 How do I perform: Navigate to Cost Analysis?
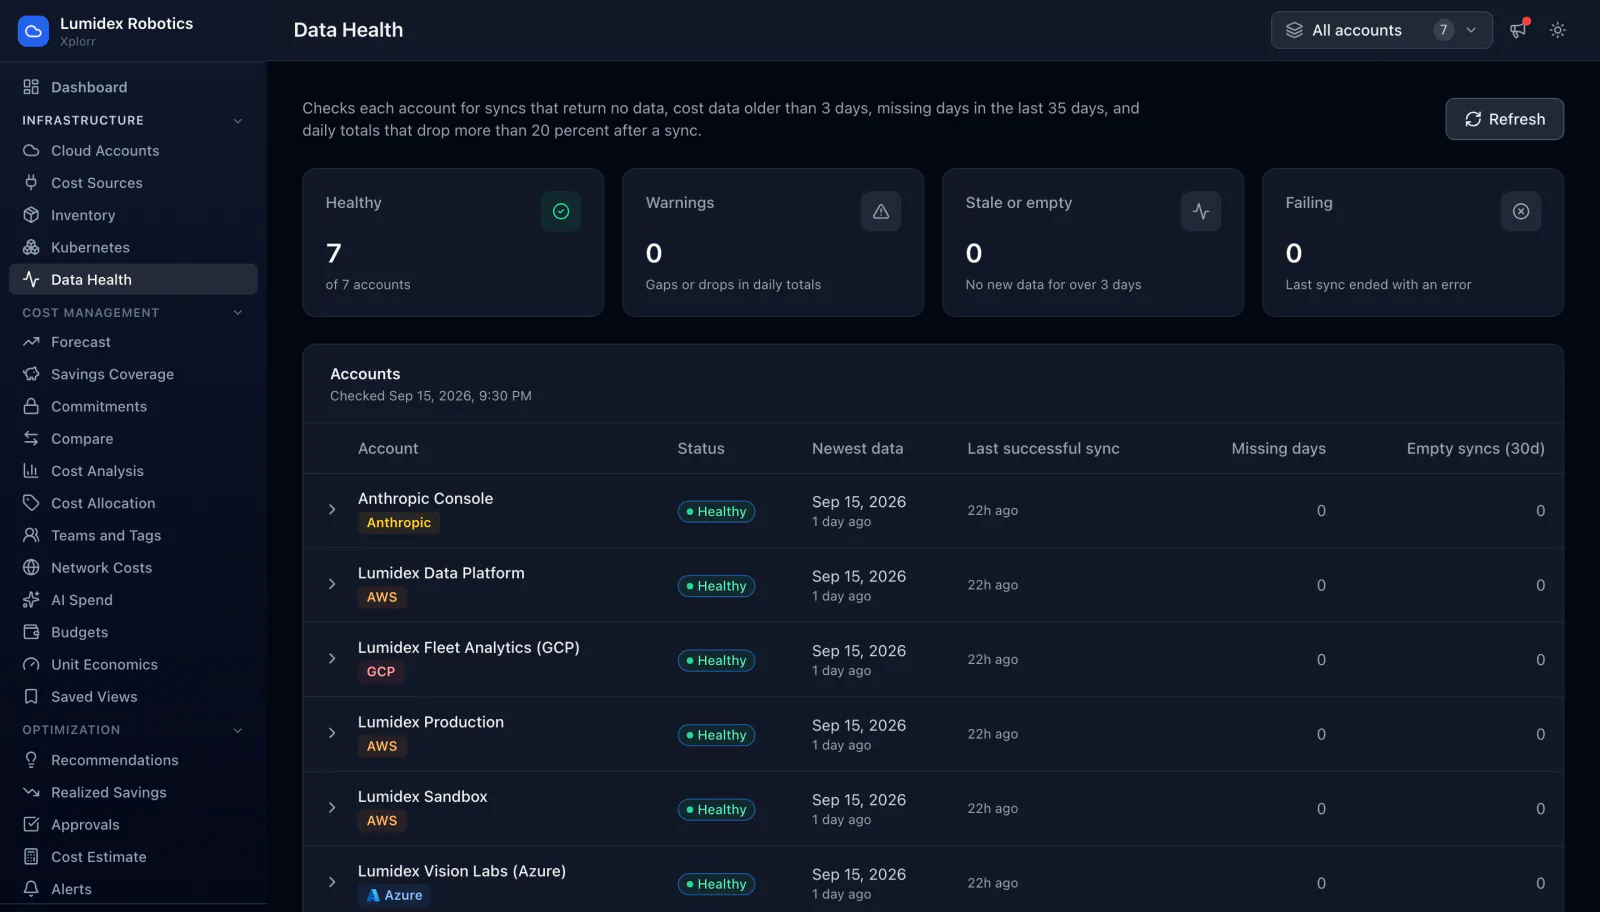pos(133,471)
